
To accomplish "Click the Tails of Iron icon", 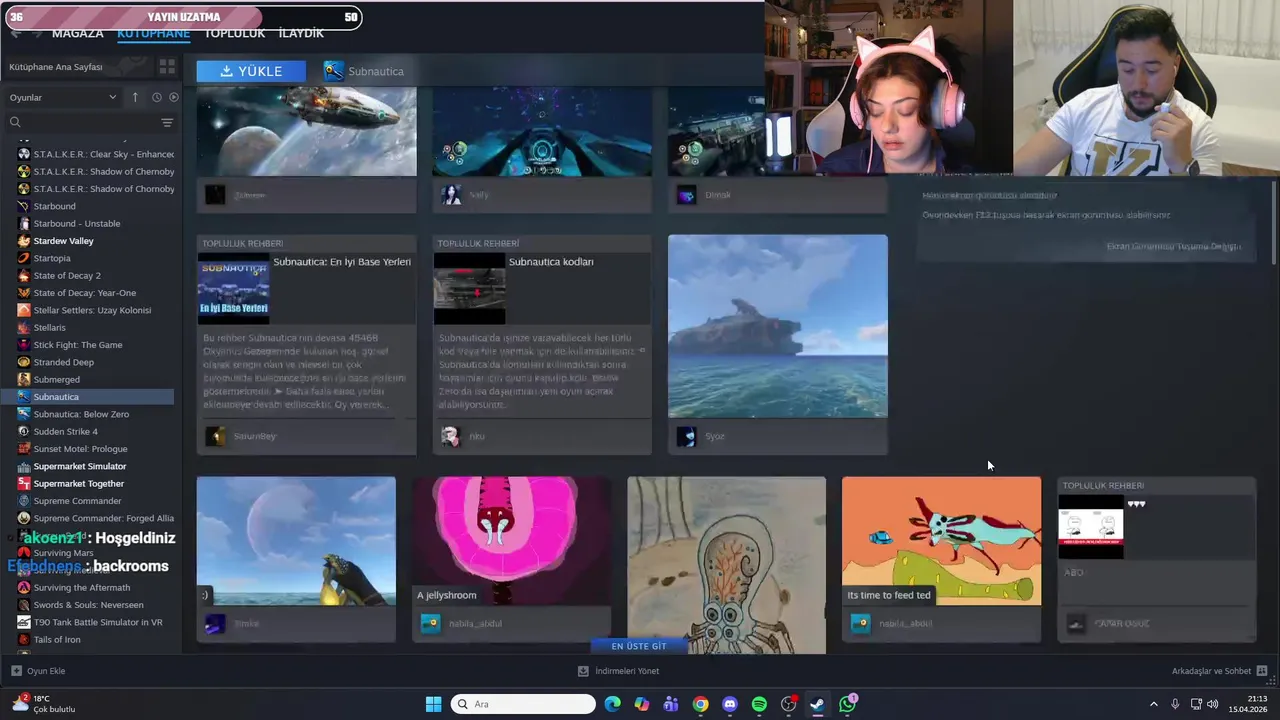I will 24,639.
